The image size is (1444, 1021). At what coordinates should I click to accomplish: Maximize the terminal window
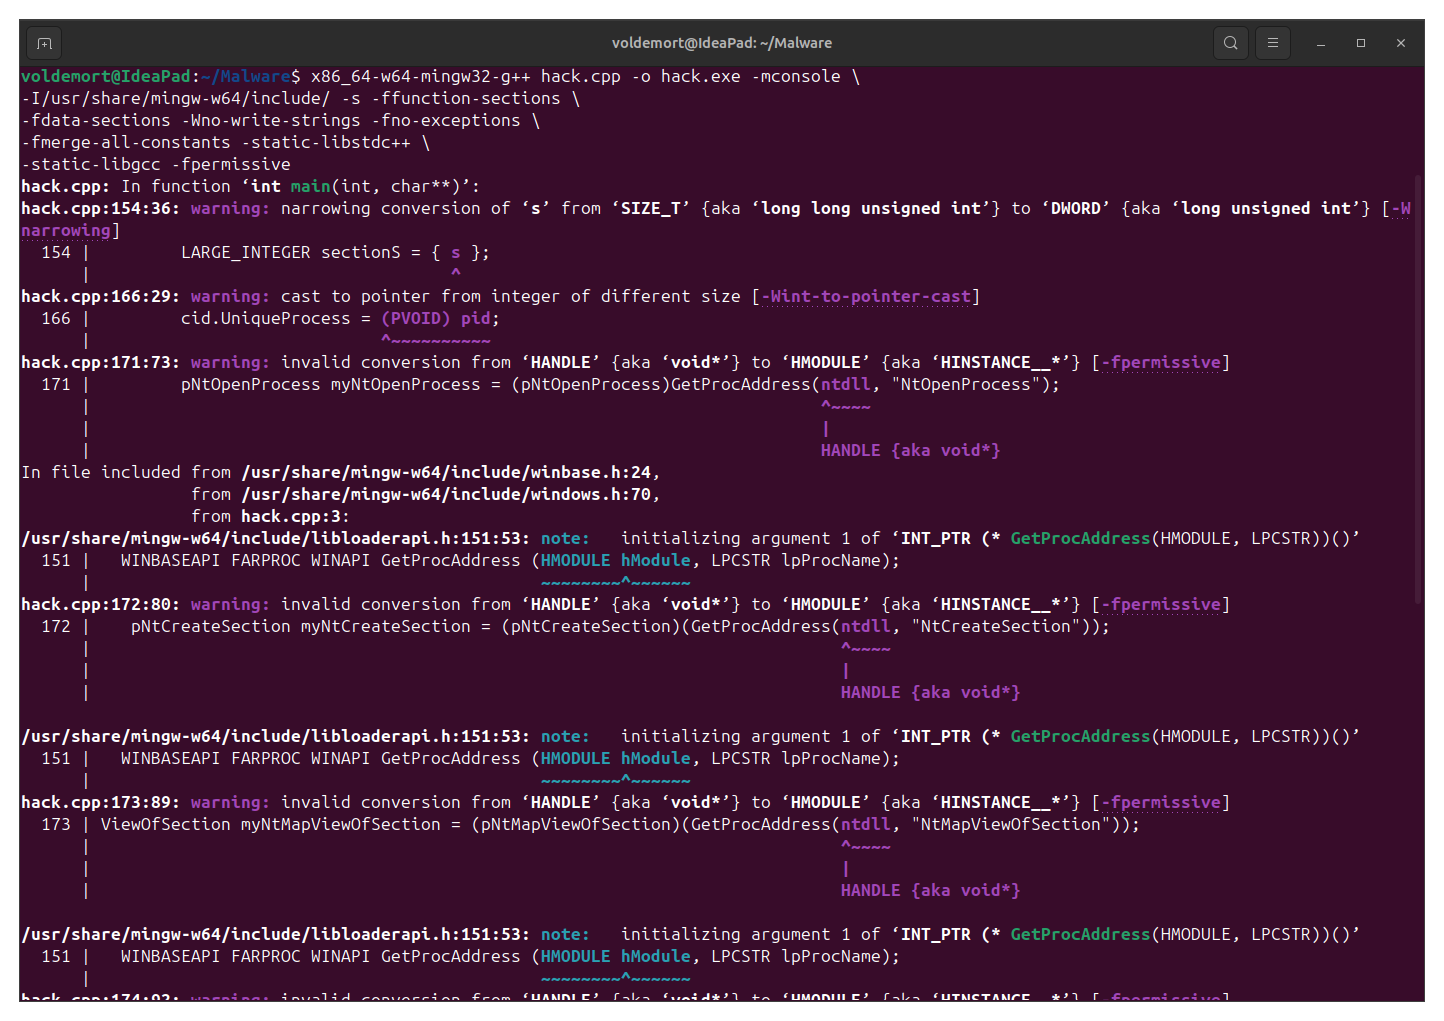1361,43
